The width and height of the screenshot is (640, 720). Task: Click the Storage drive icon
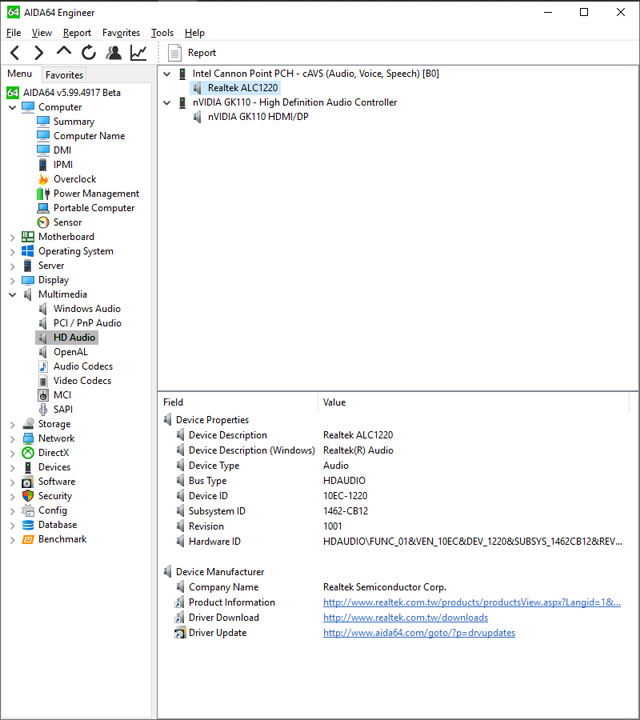28,424
